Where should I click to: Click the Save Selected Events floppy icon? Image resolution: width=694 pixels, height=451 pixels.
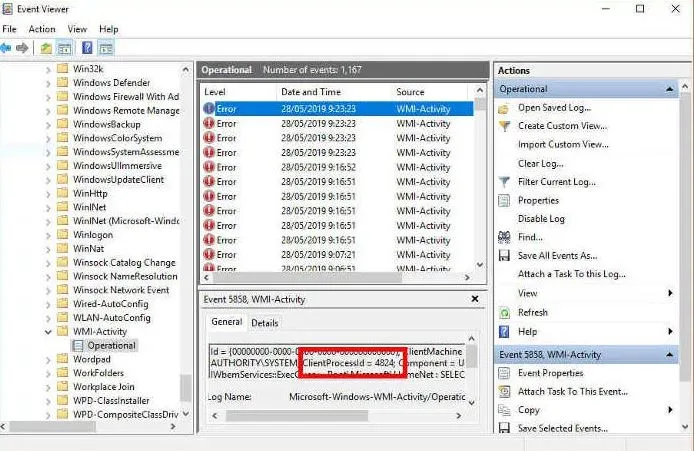click(504, 428)
